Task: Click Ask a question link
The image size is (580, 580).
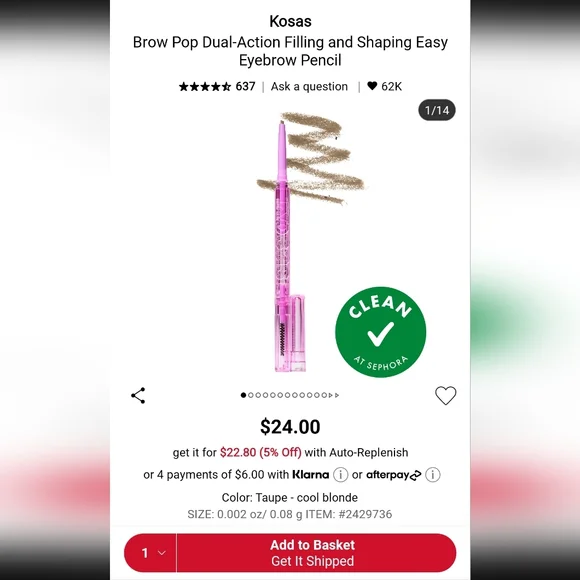Action: (309, 87)
